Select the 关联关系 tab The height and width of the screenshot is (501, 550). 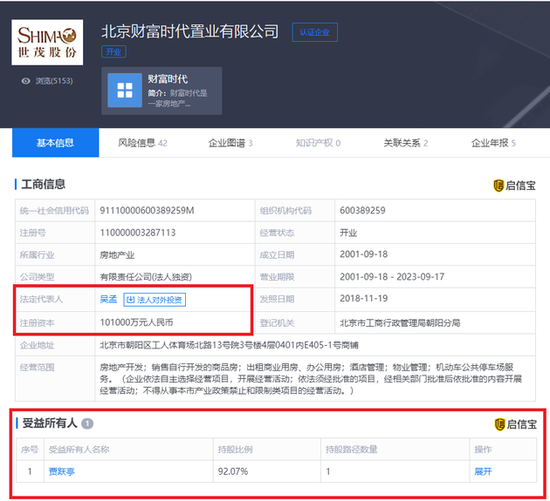click(x=405, y=143)
